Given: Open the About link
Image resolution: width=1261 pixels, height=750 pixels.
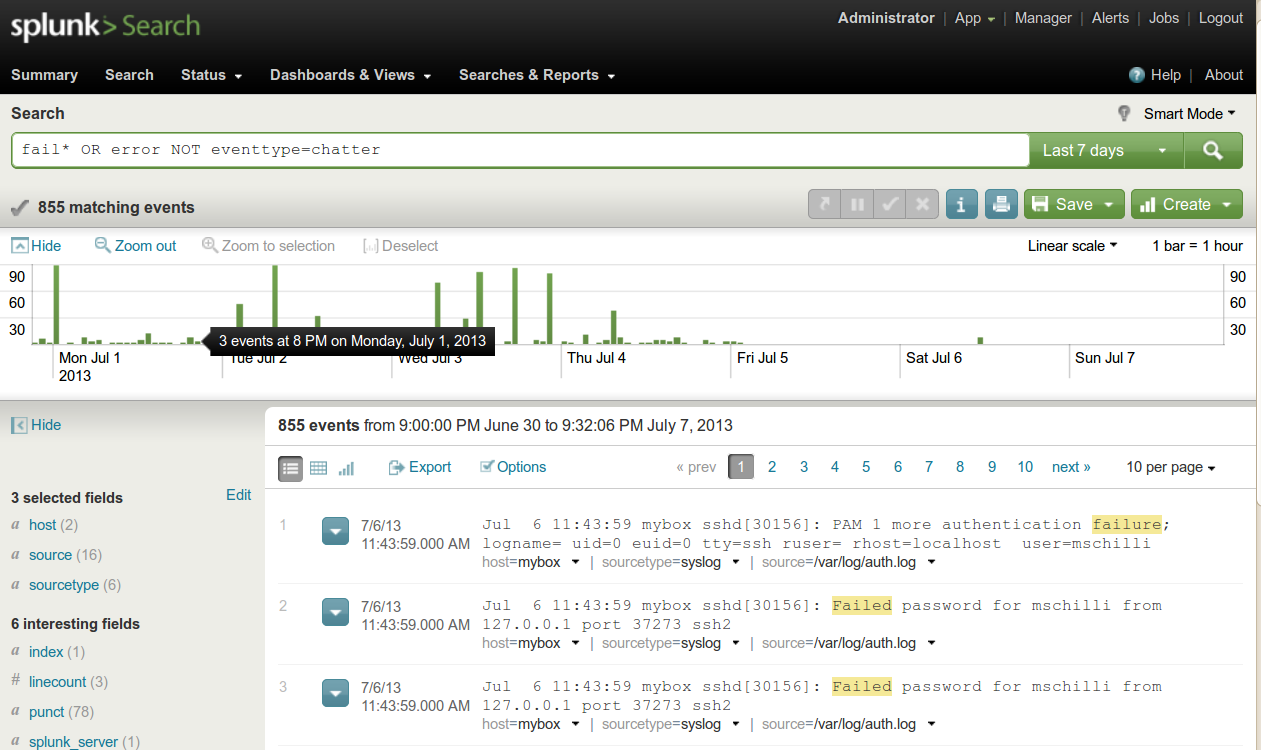Looking at the screenshot, I should 1224,75.
